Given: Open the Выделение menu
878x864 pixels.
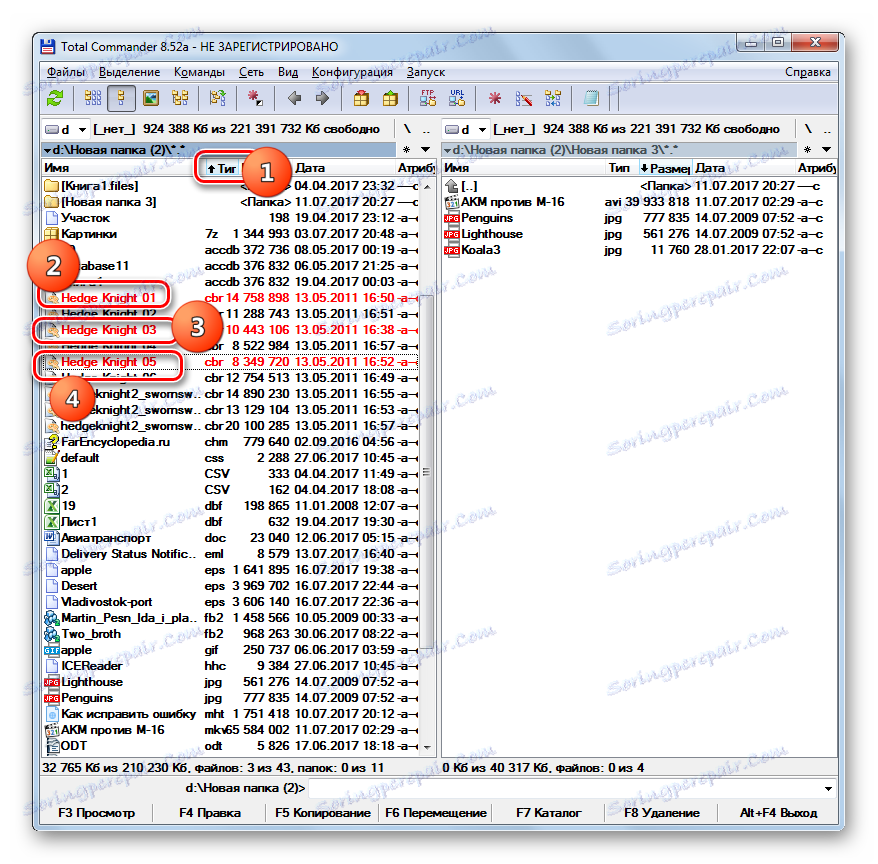Looking at the screenshot, I should pos(129,72).
